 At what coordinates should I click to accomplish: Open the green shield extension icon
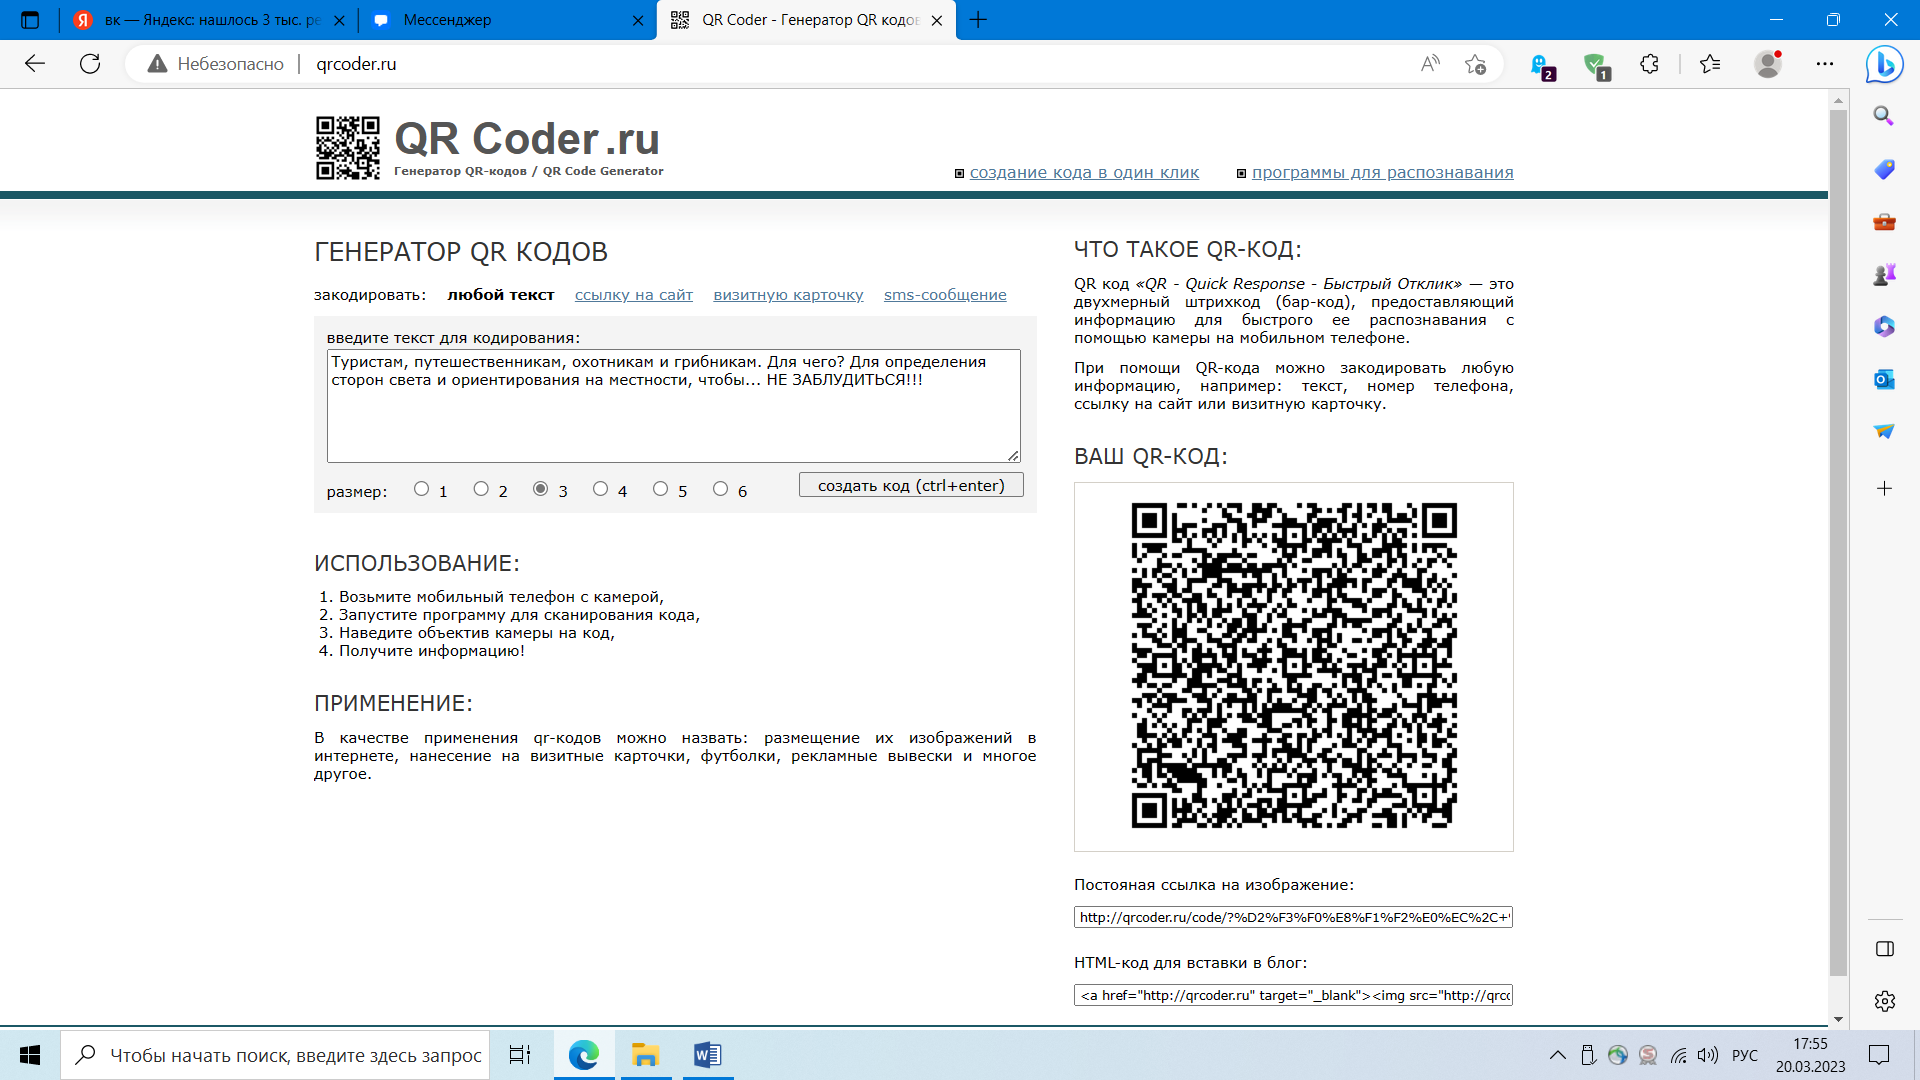tap(1596, 66)
